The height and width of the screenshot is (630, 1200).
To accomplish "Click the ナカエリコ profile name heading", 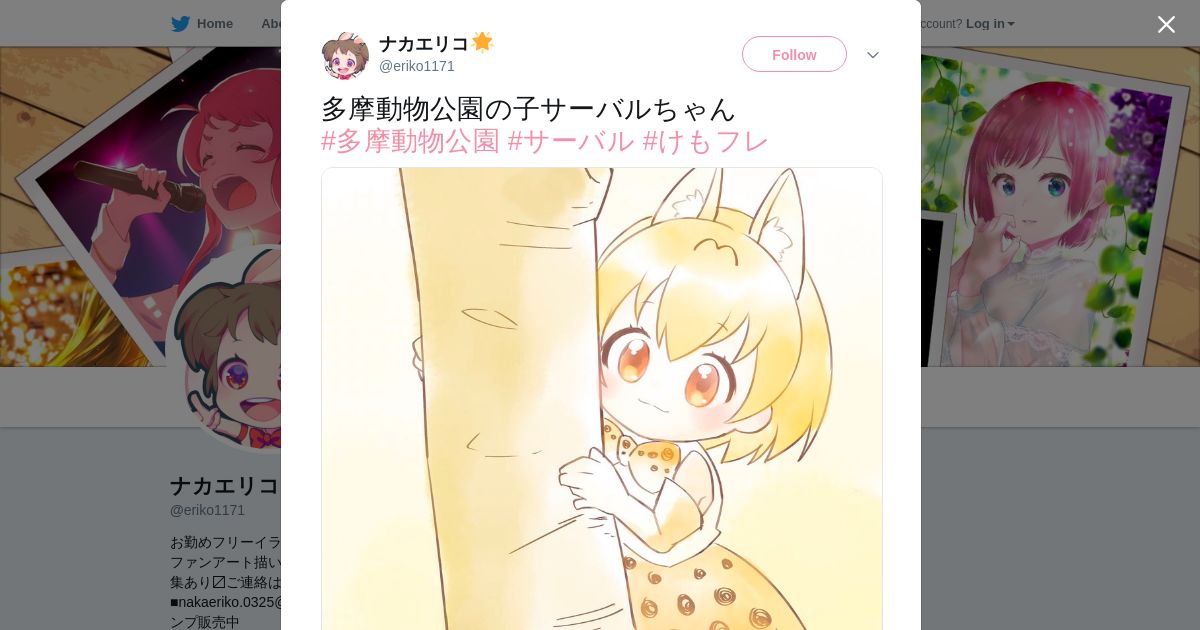I will pyautogui.click(x=225, y=486).
